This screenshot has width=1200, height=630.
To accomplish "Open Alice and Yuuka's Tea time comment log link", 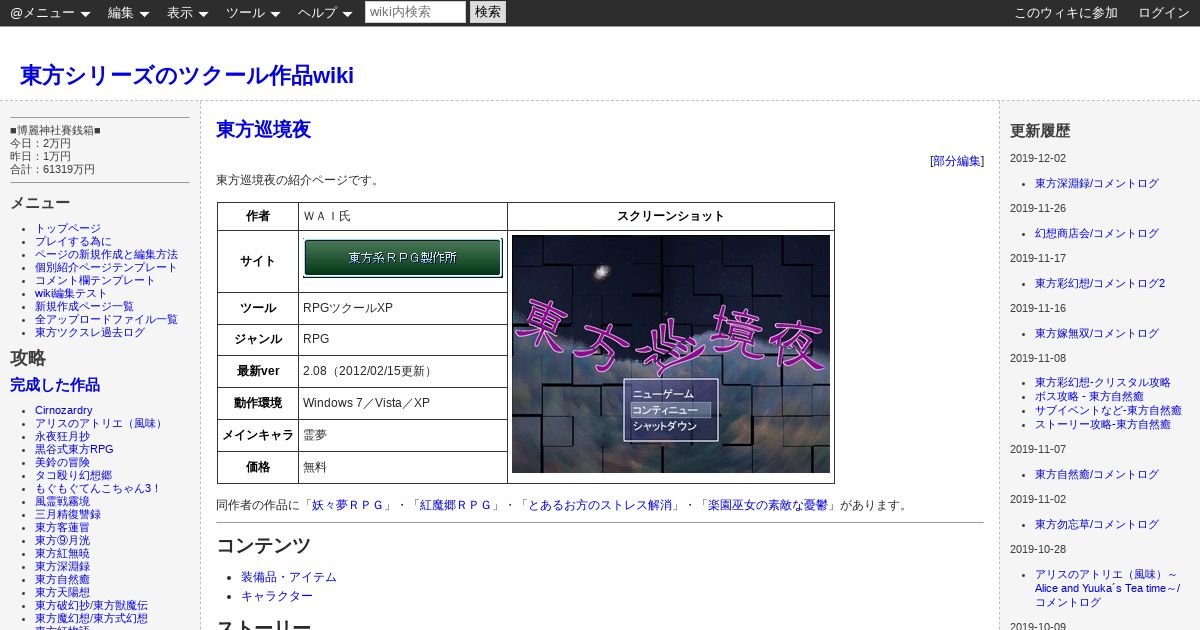I will click(1107, 588).
